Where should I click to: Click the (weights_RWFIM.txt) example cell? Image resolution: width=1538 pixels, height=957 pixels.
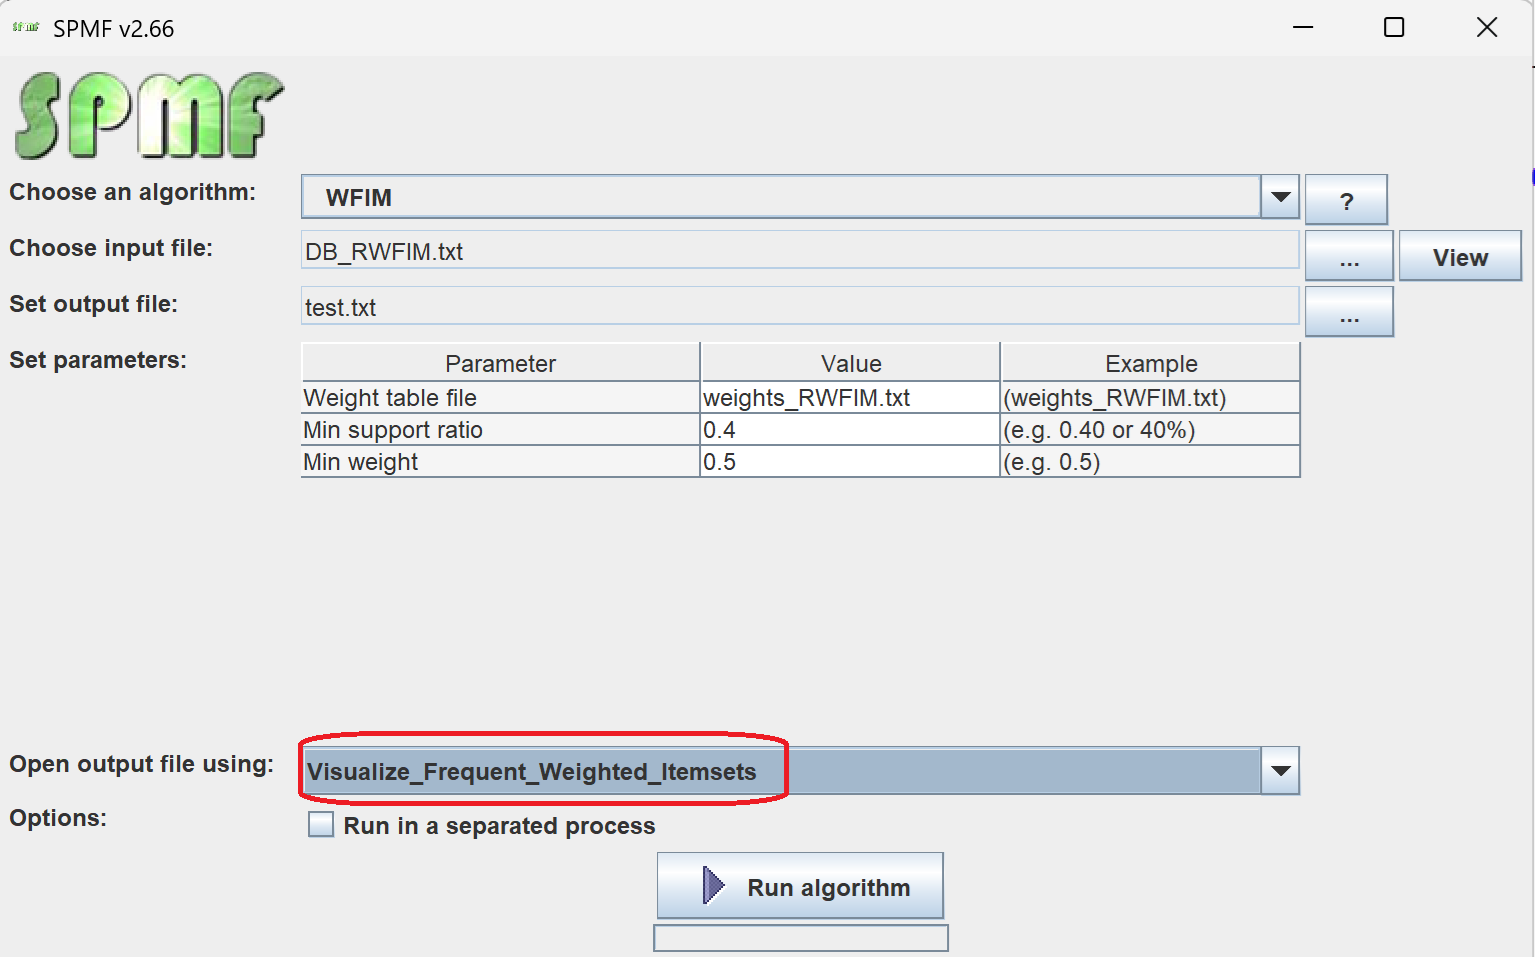(x=1150, y=398)
